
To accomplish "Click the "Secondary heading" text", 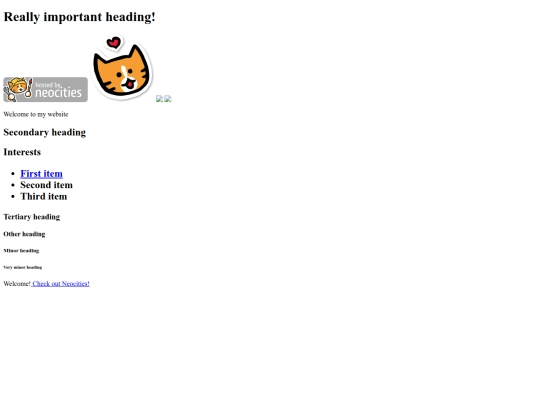I will [x=44, y=132].
